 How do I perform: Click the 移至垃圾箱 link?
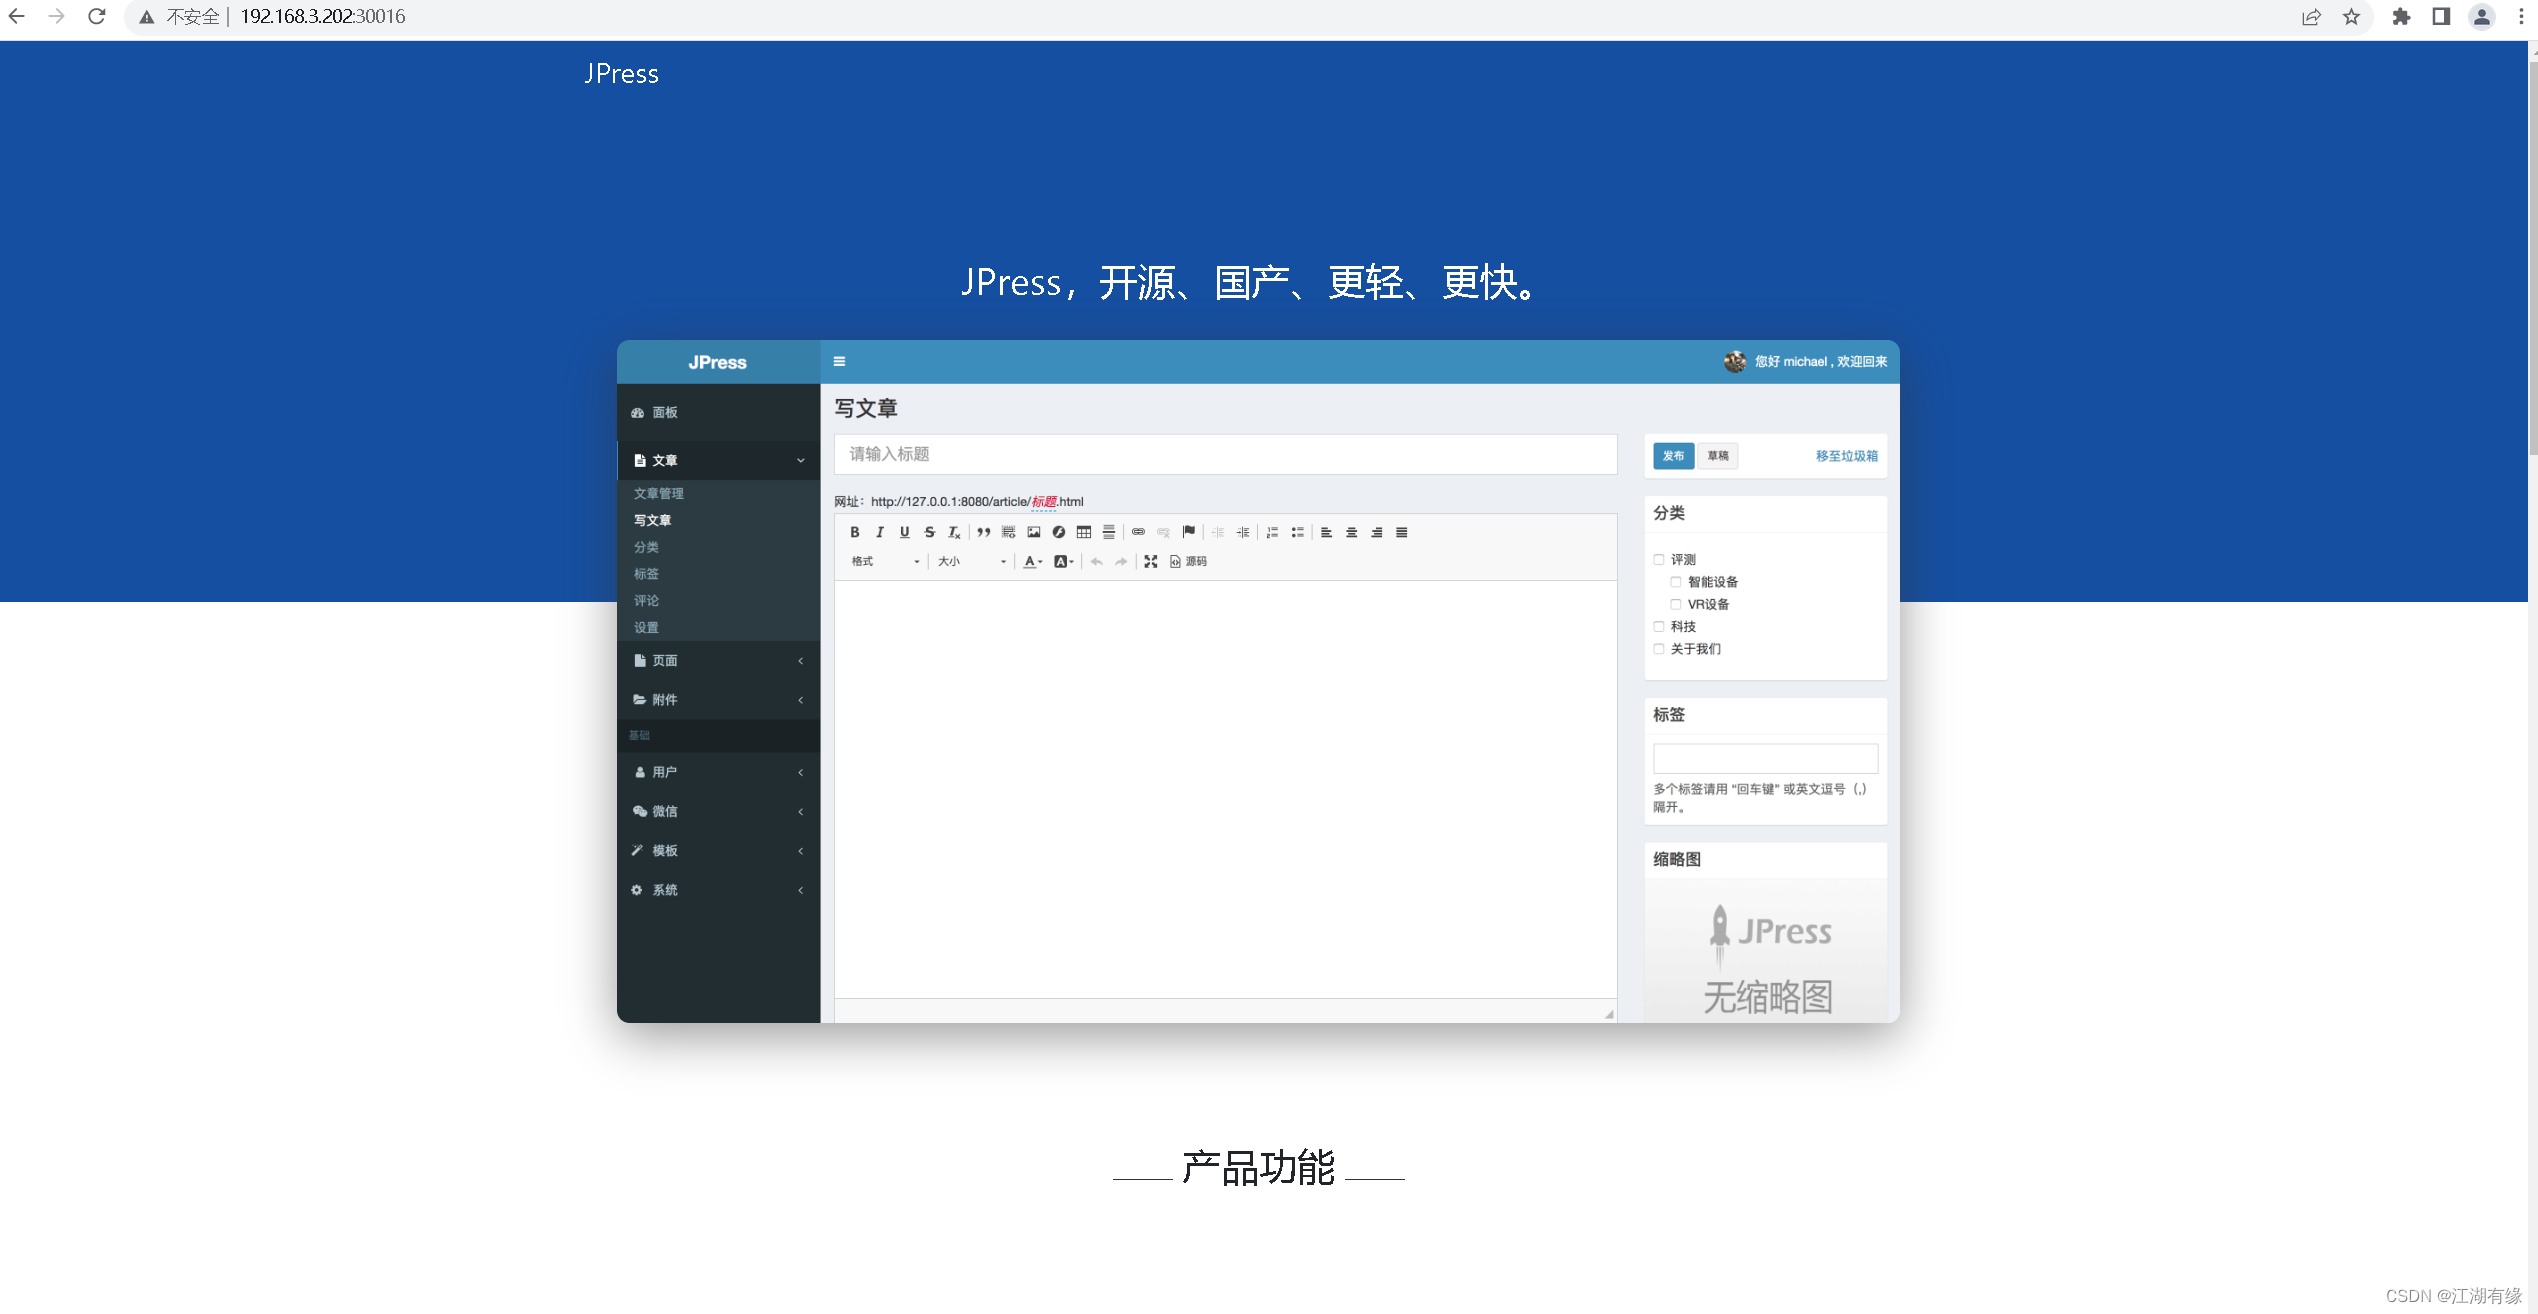(1846, 455)
